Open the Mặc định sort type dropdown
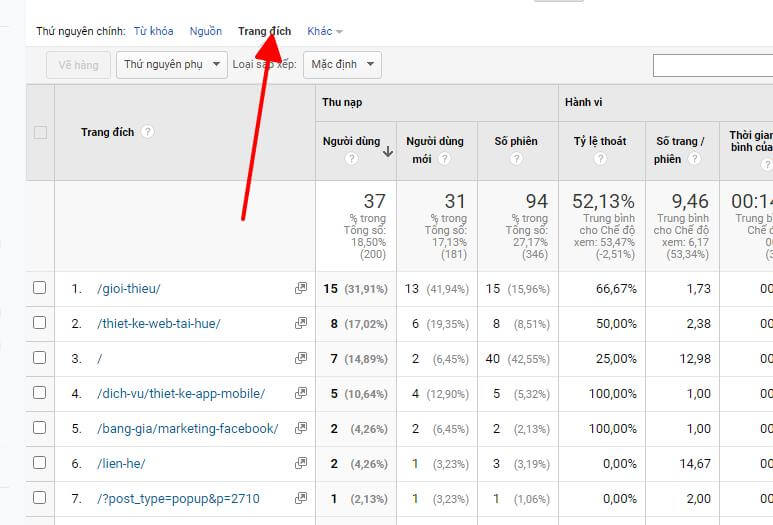Viewport: 773px width, 525px height. point(342,65)
